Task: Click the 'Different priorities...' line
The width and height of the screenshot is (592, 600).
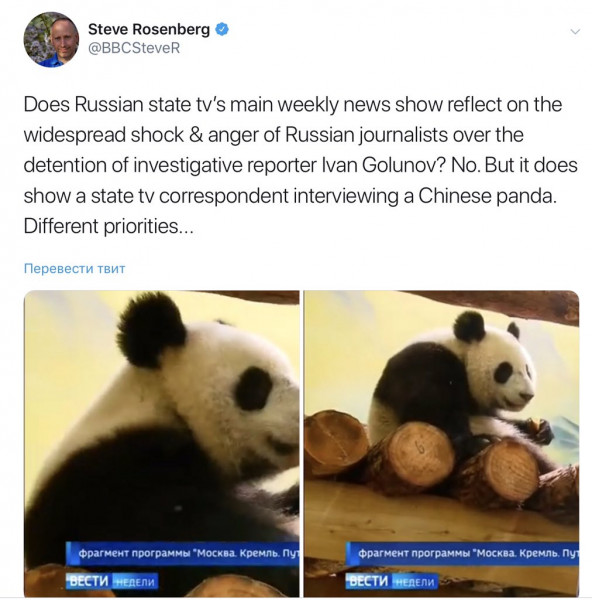Action: pyautogui.click(x=109, y=226)
